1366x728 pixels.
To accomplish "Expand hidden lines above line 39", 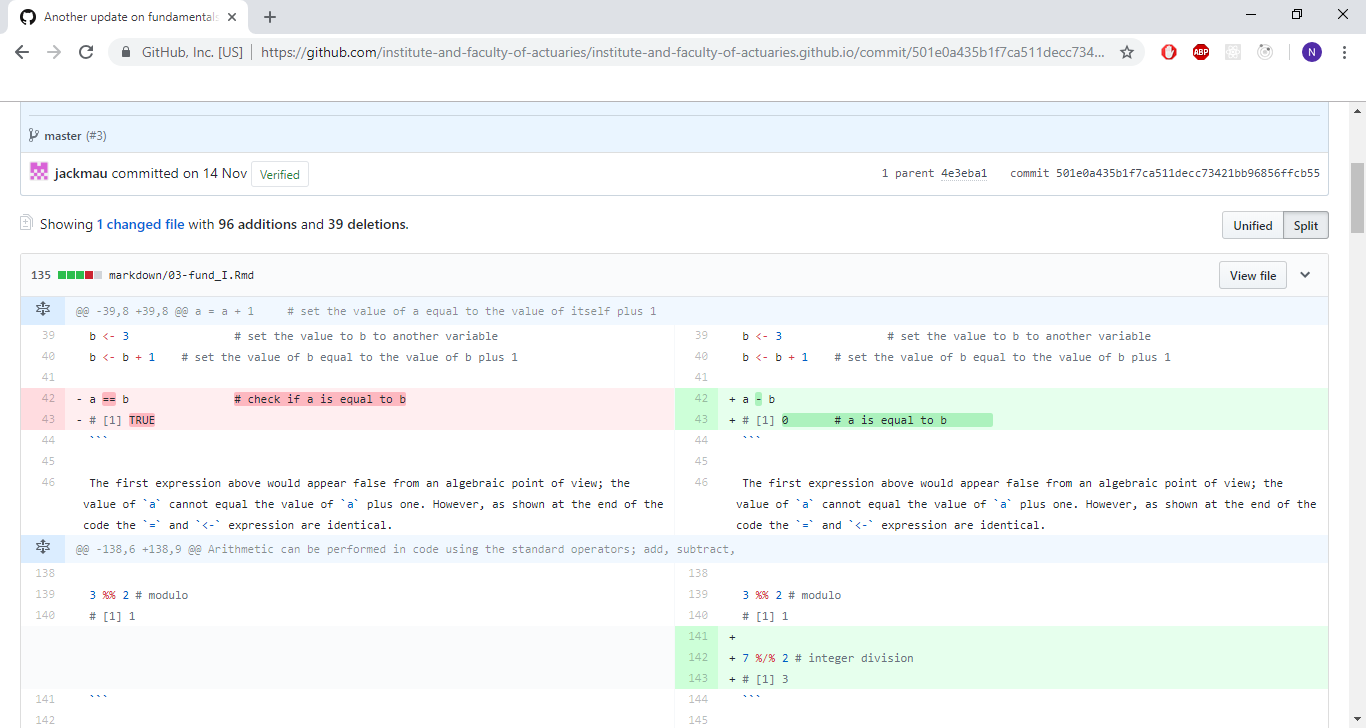I will point(43,310).
